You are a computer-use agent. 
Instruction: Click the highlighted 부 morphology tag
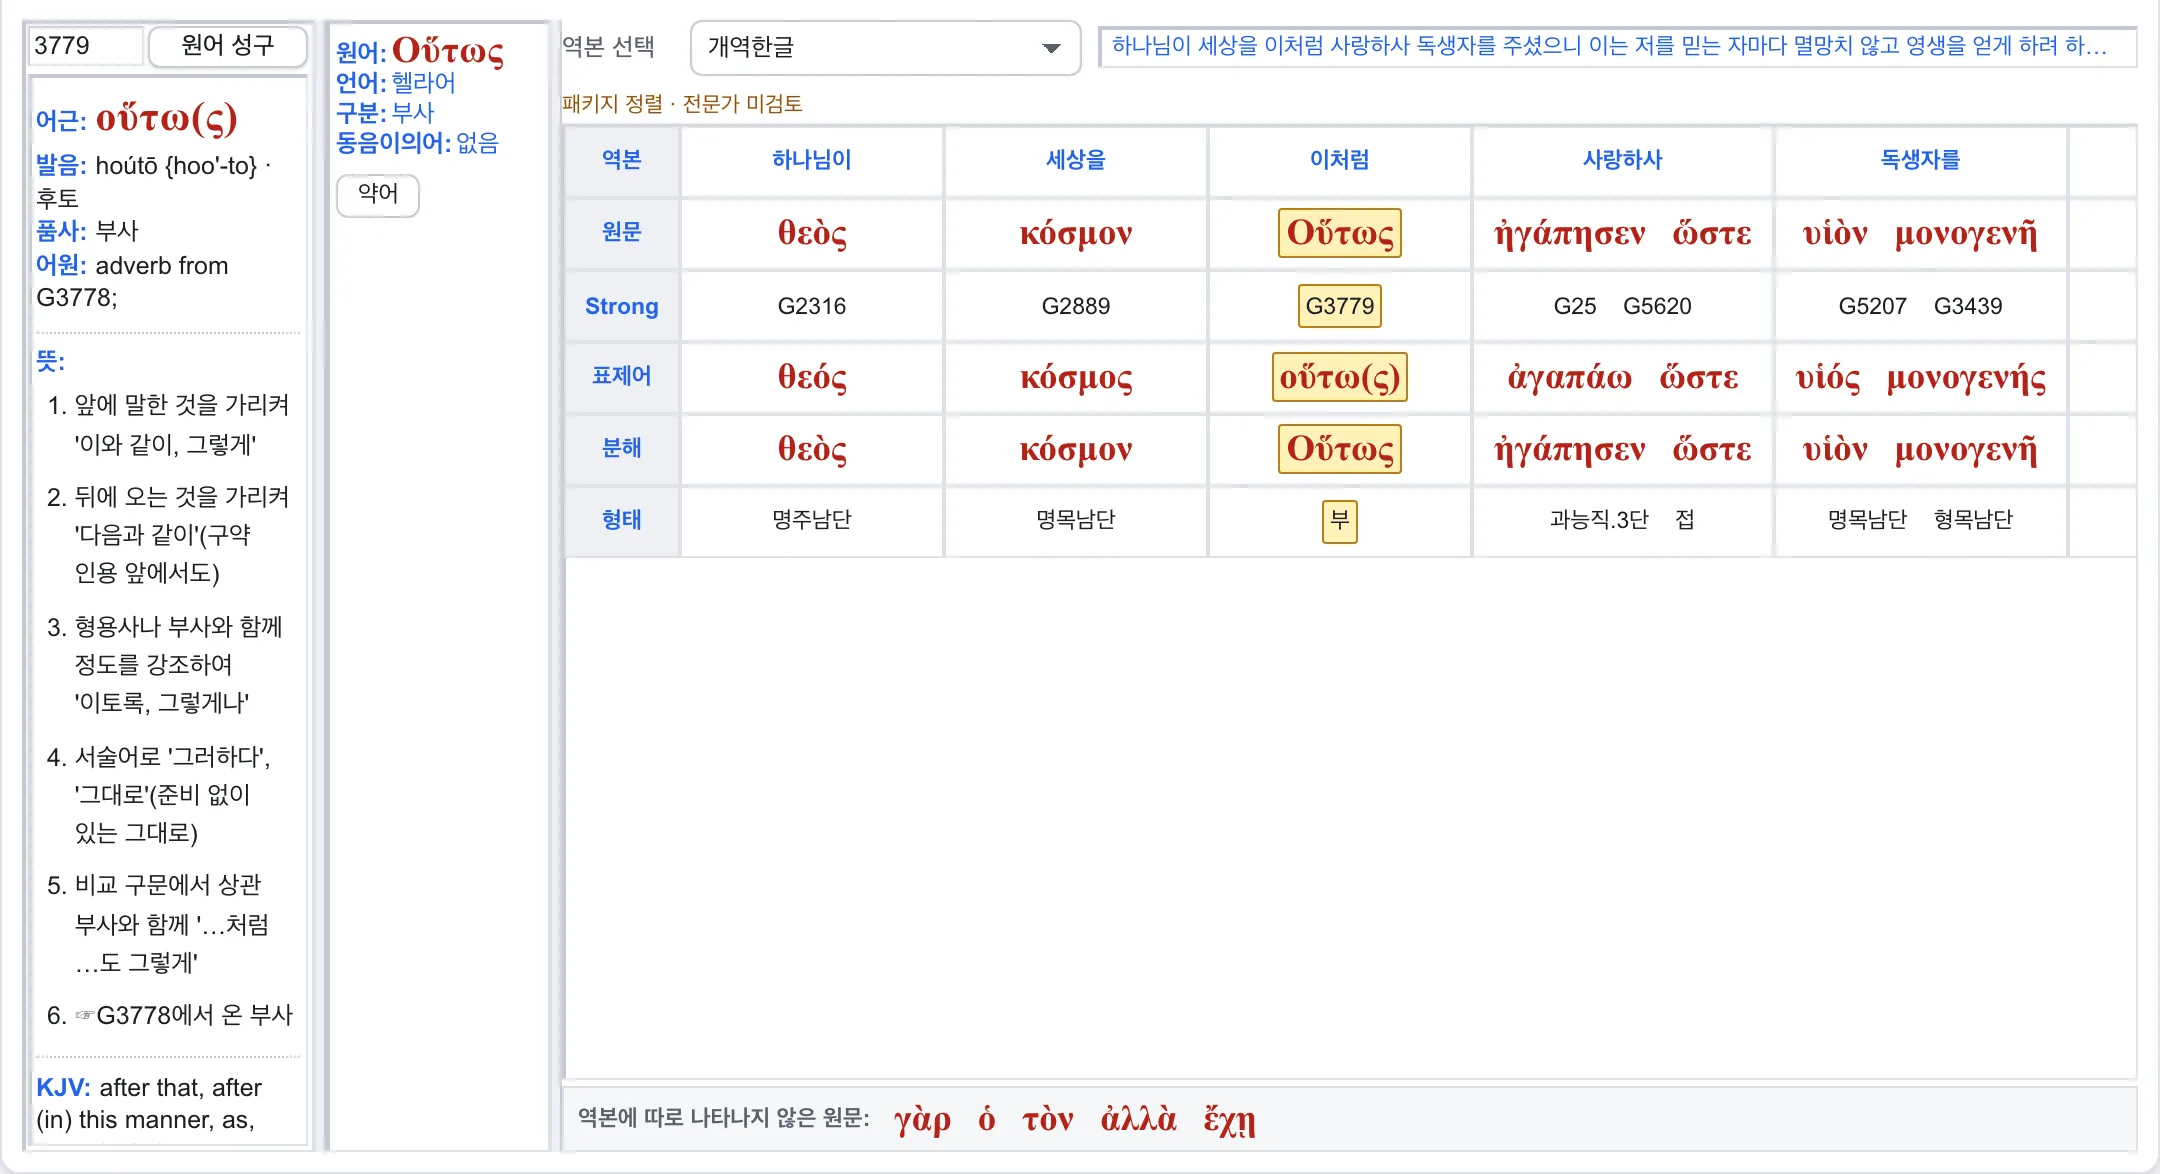coord(1340,520)
